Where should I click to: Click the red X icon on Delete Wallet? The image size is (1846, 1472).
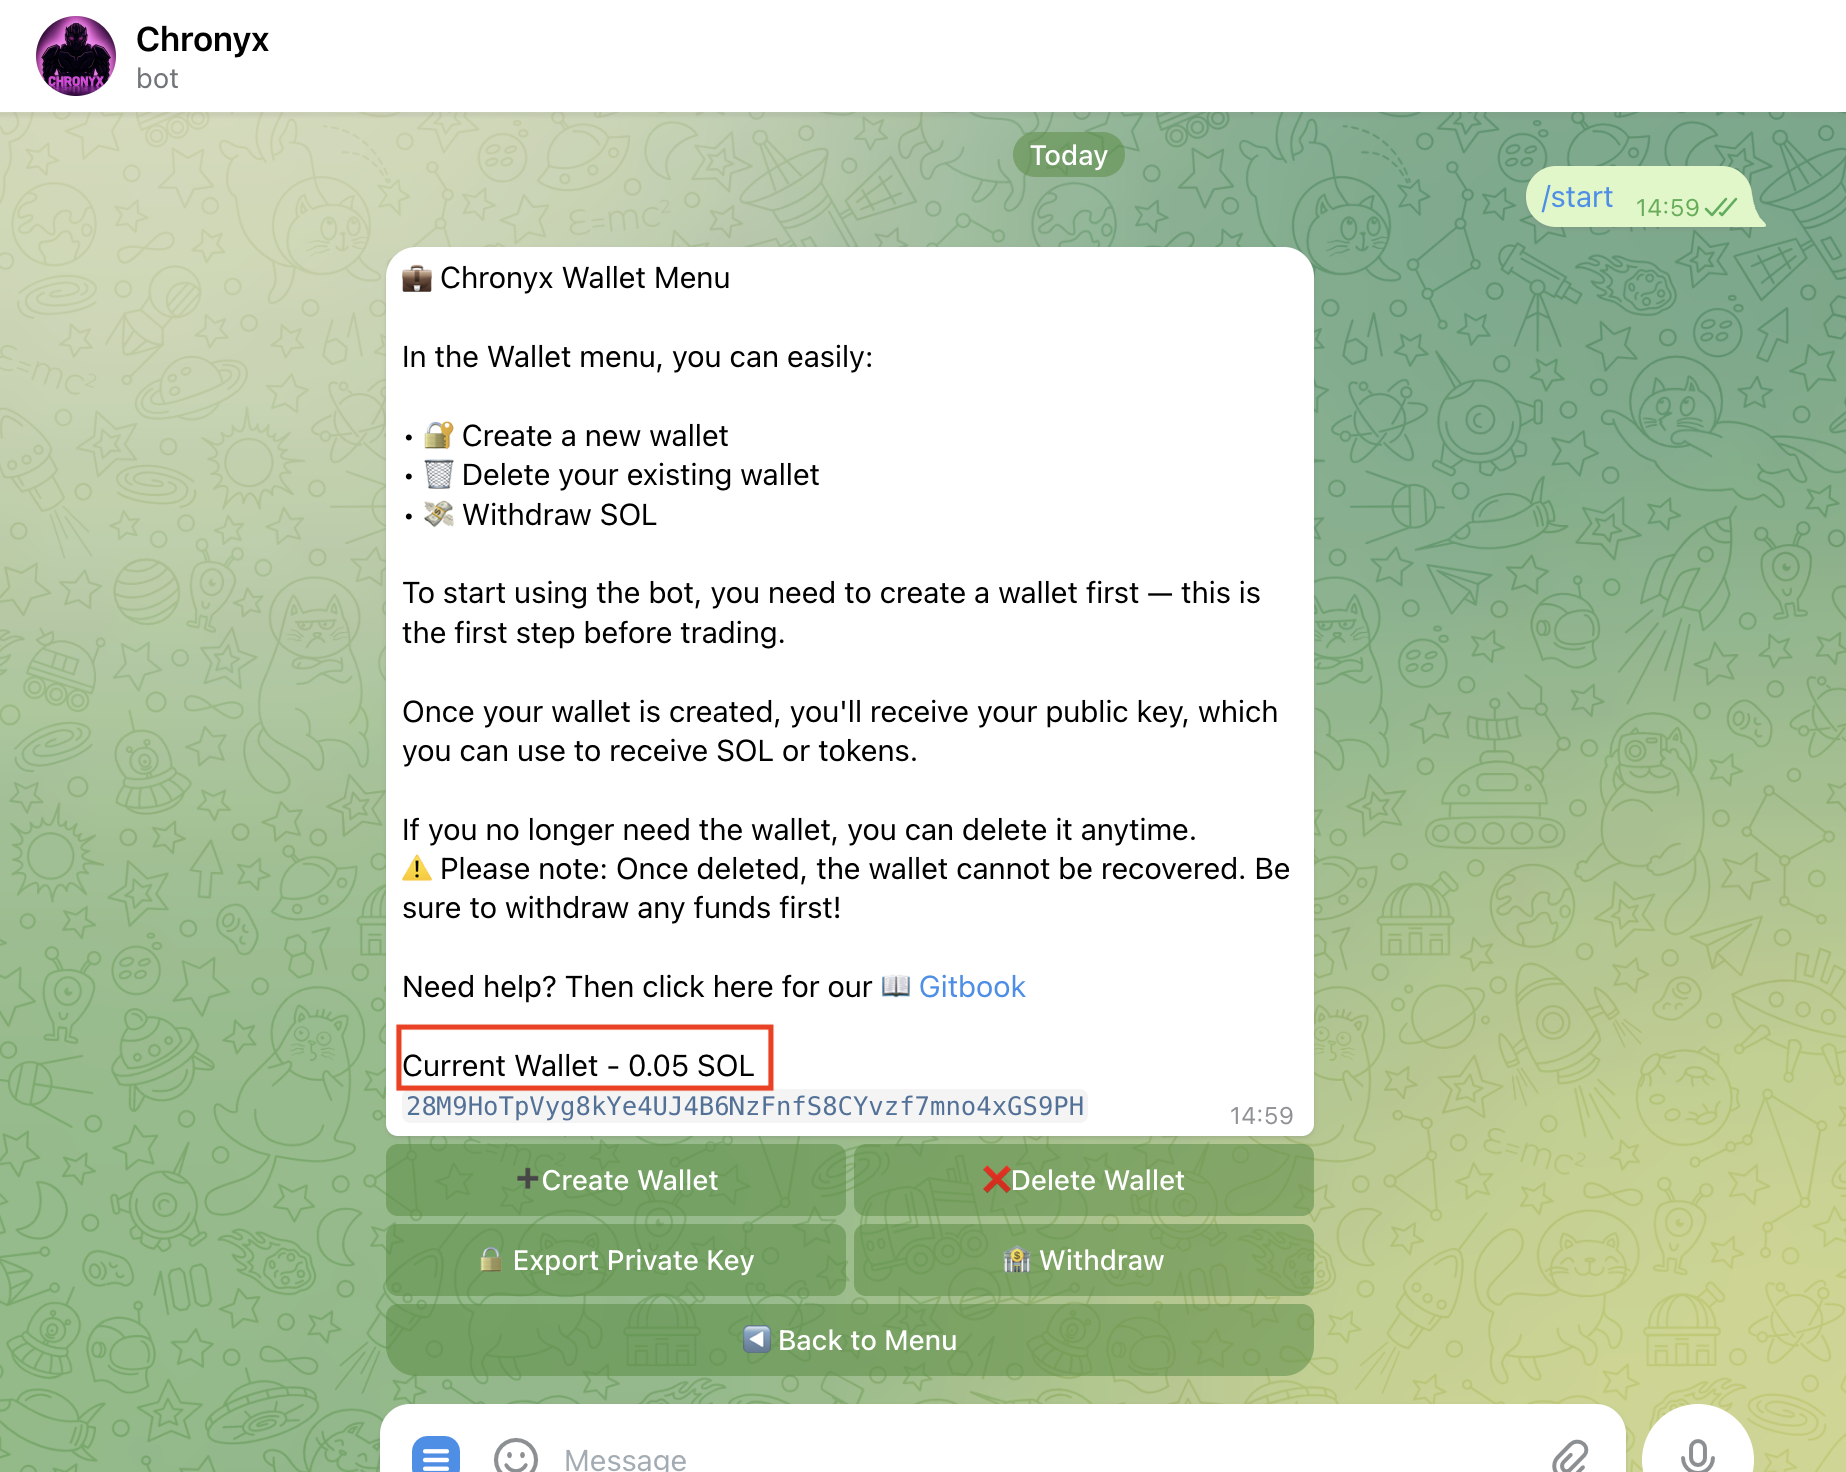996,1180
